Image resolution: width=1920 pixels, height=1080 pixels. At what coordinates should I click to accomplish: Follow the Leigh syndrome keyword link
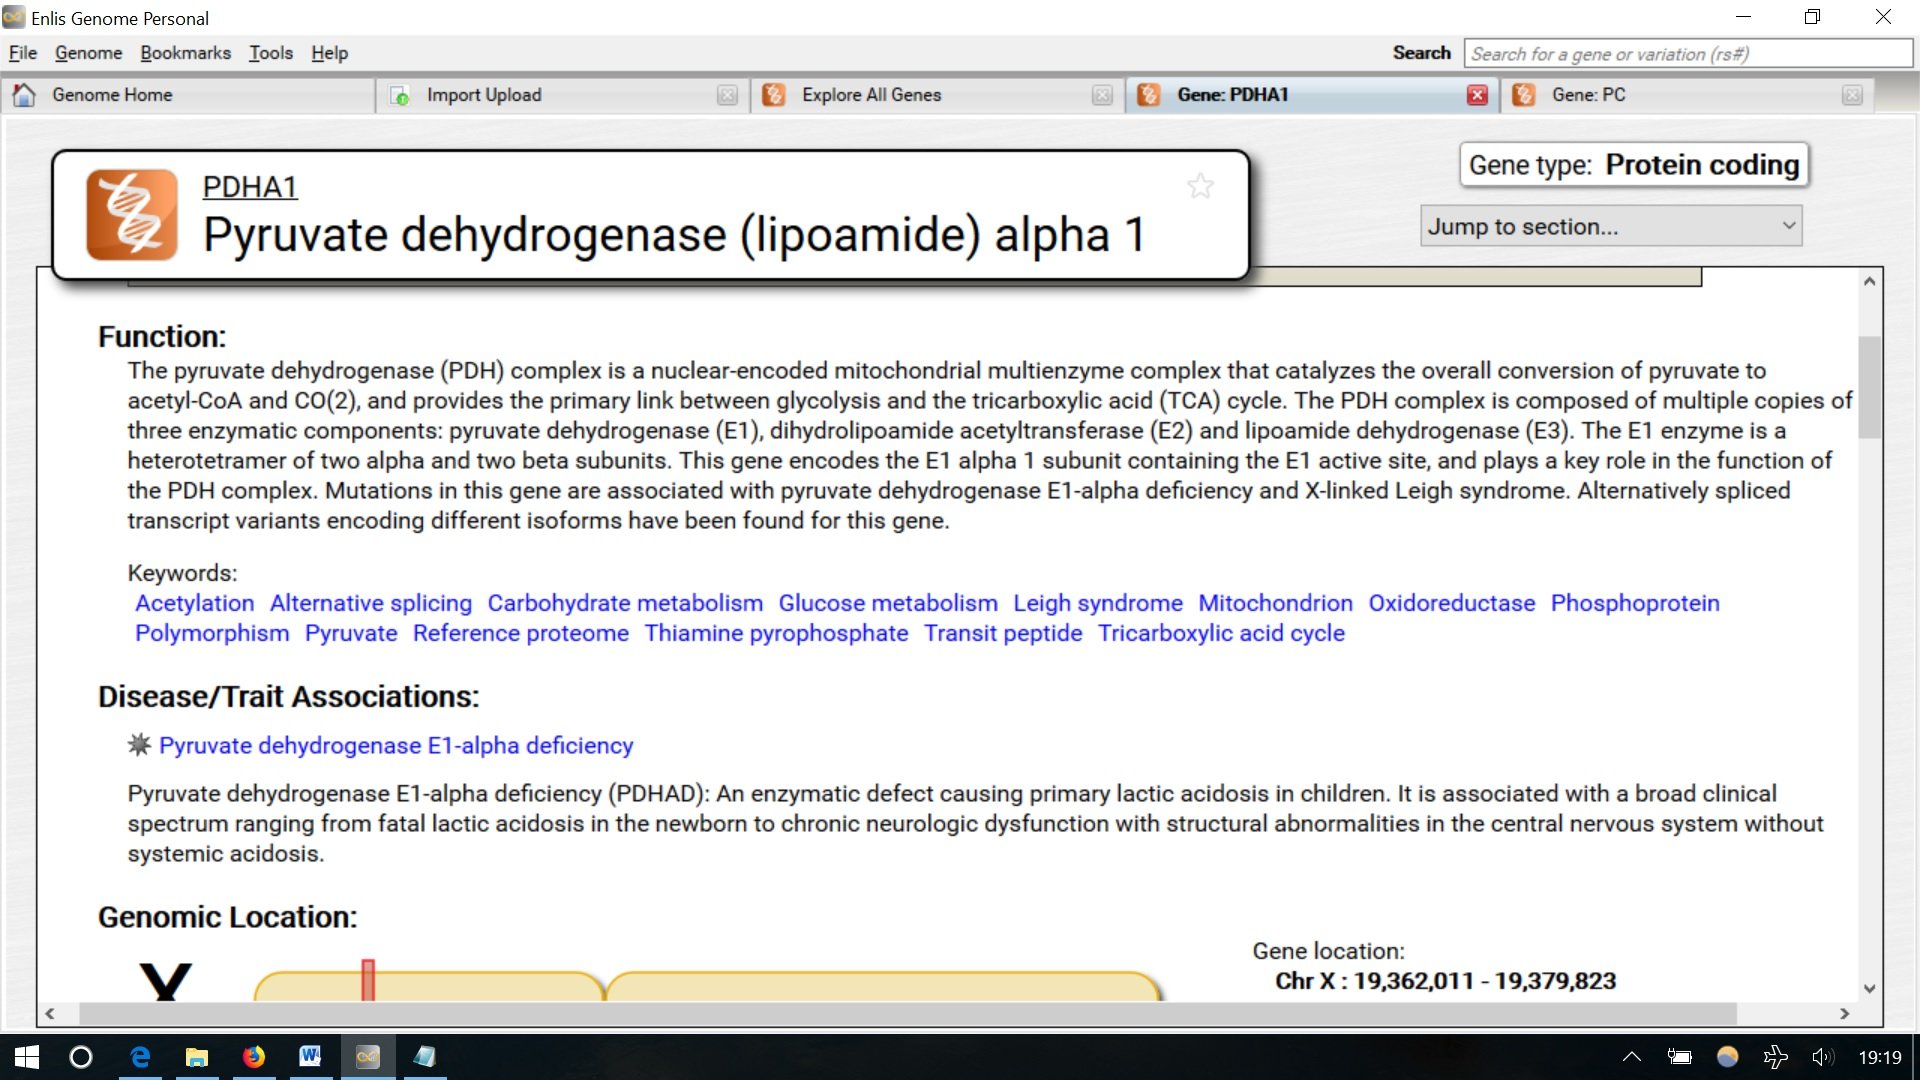pyautogui.click(x=1097, y=603)
